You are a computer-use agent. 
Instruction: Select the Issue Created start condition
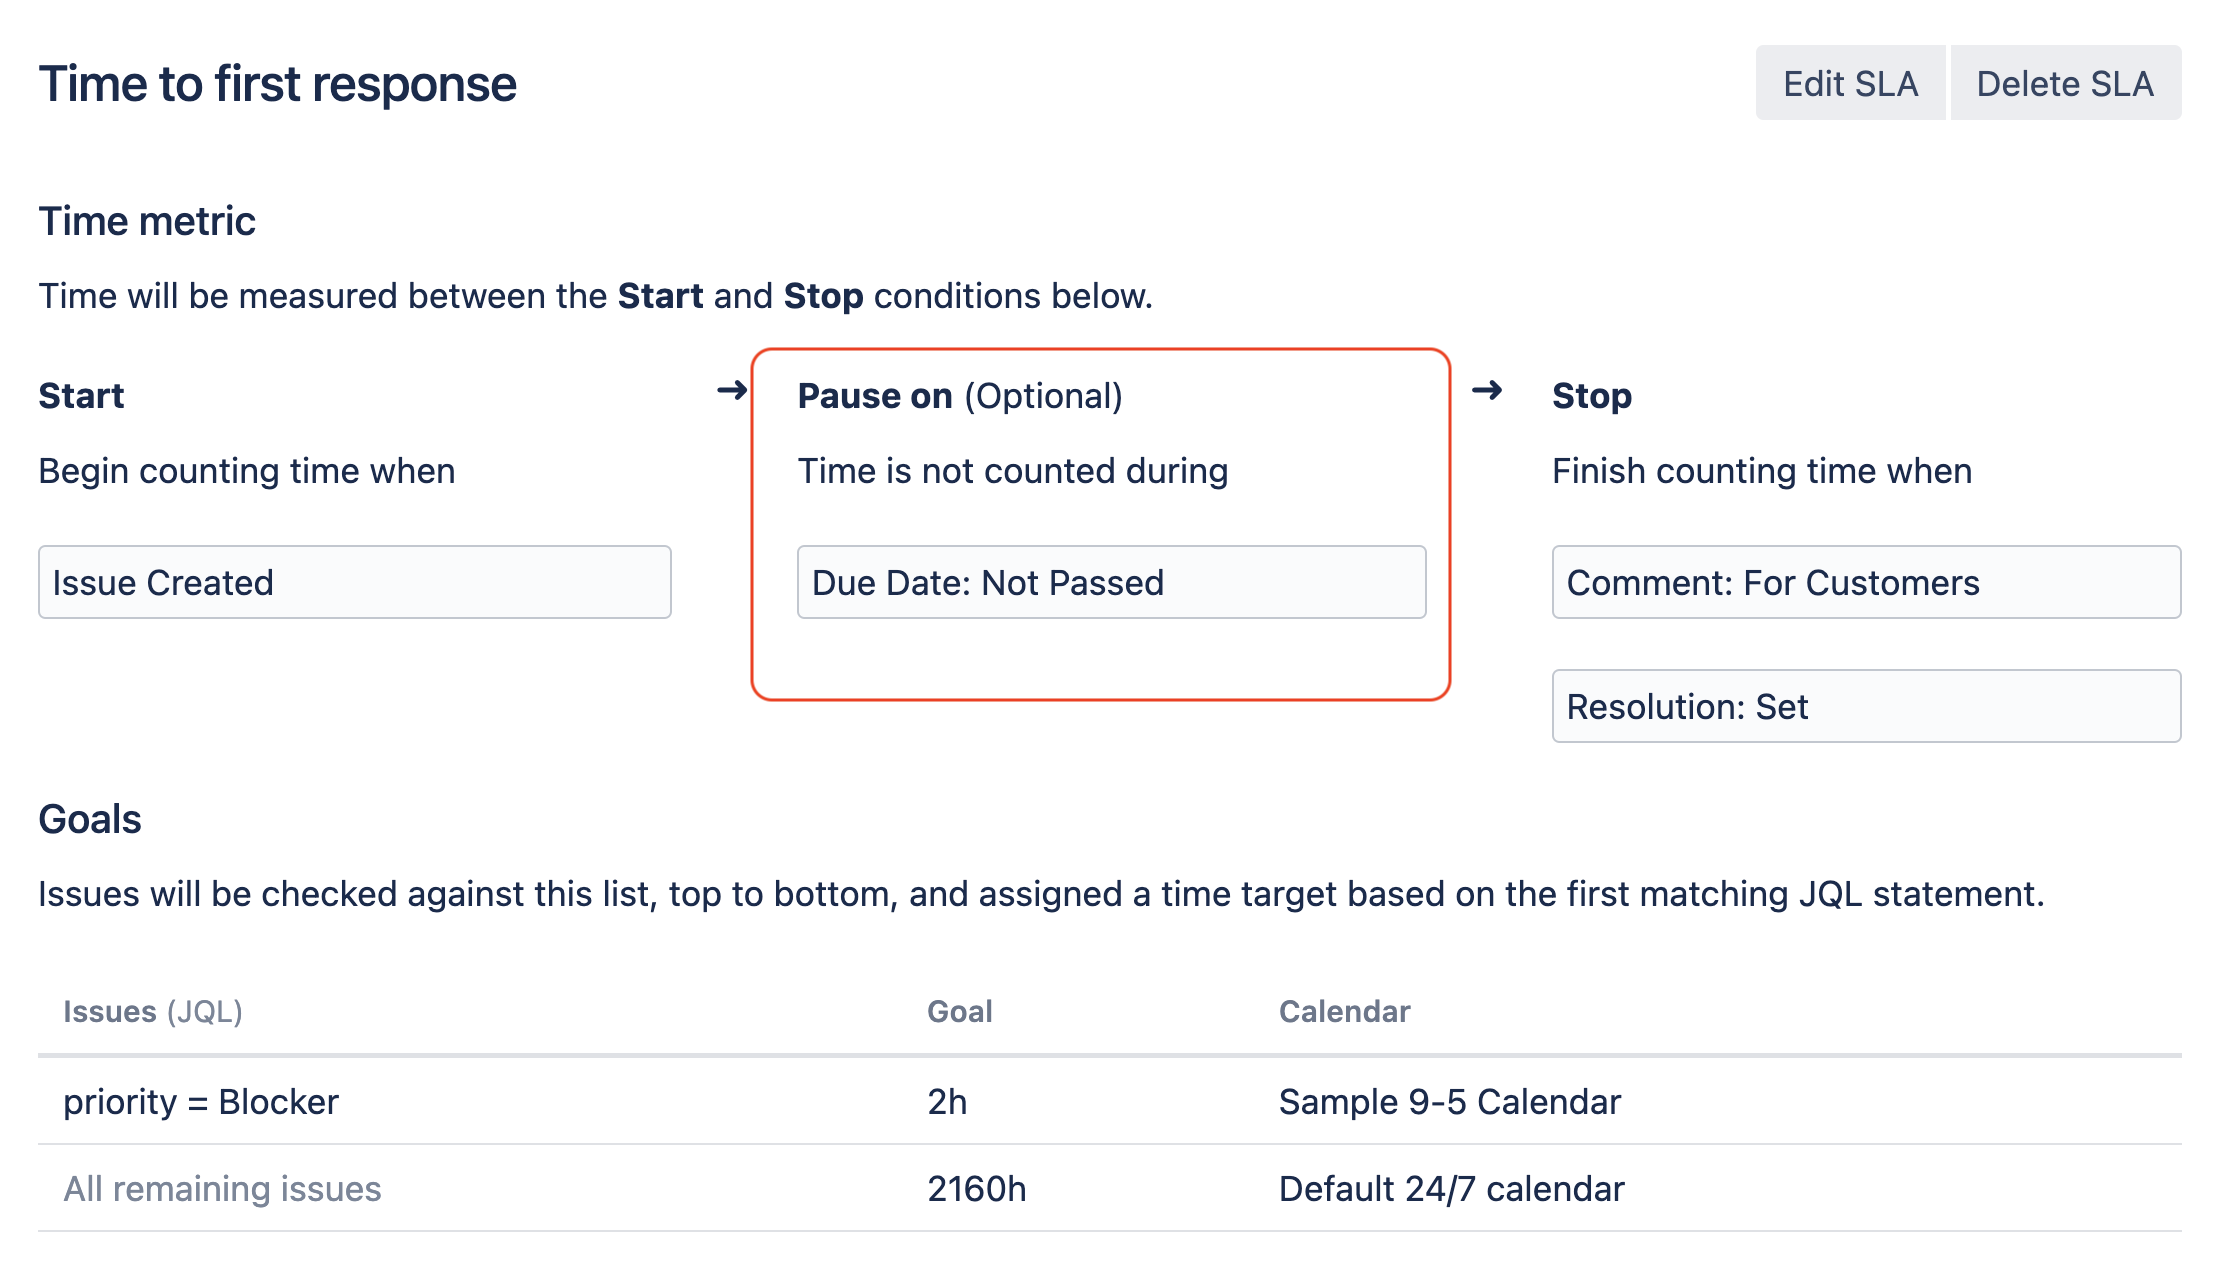point(354,582)
